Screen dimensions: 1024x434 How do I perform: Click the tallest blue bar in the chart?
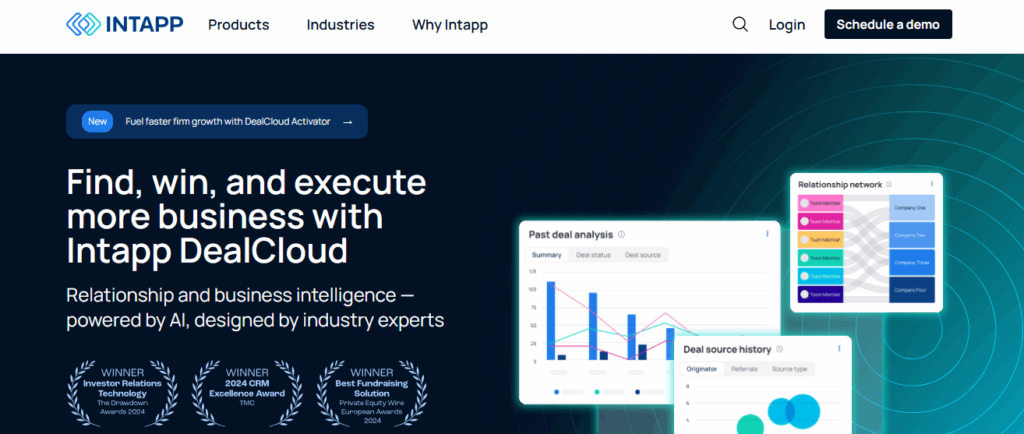(551, 320)
